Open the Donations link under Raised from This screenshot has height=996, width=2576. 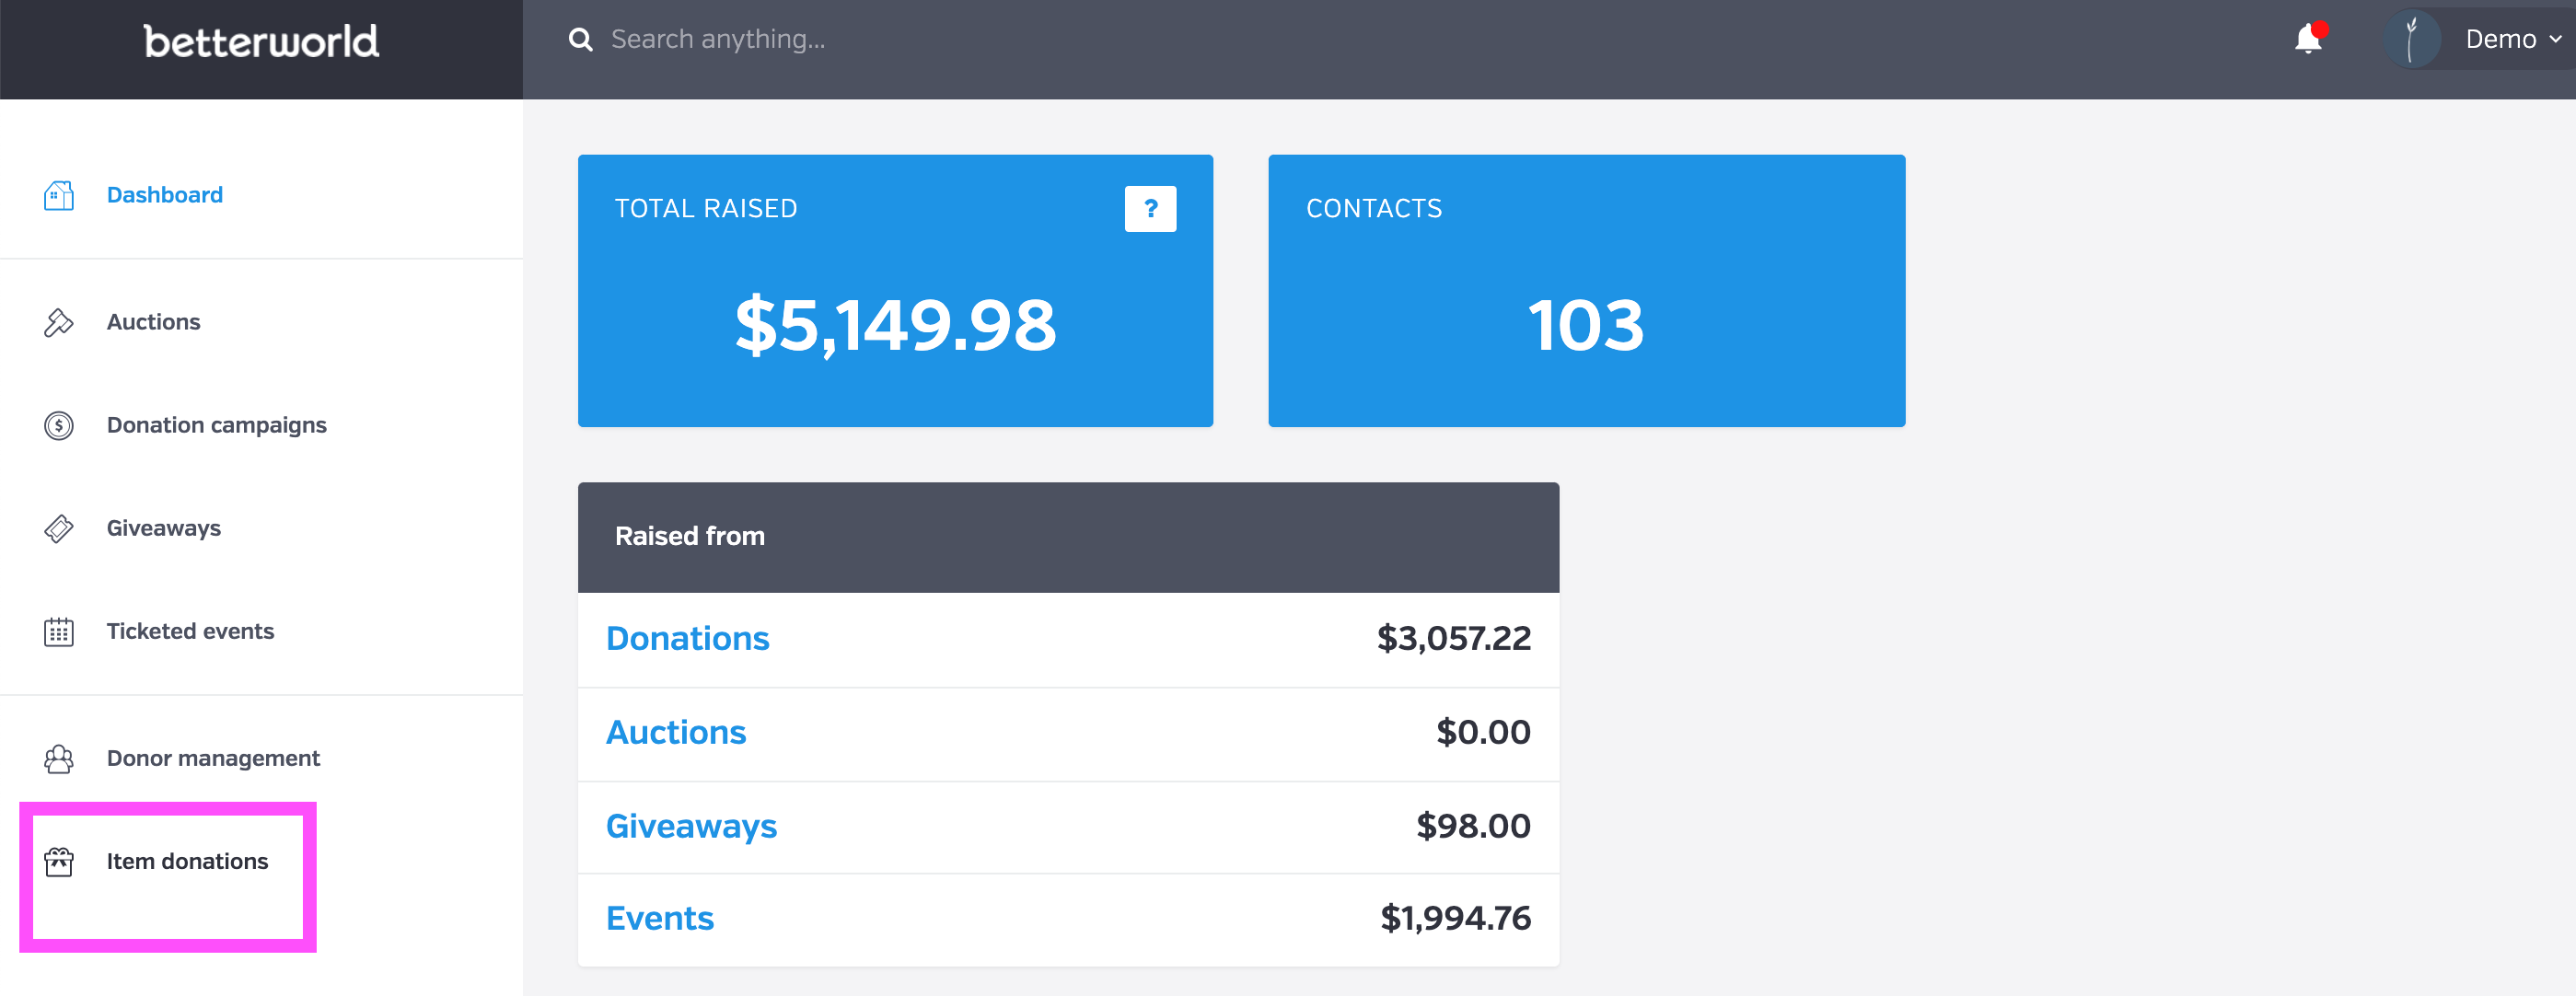[x=688, y=638]
